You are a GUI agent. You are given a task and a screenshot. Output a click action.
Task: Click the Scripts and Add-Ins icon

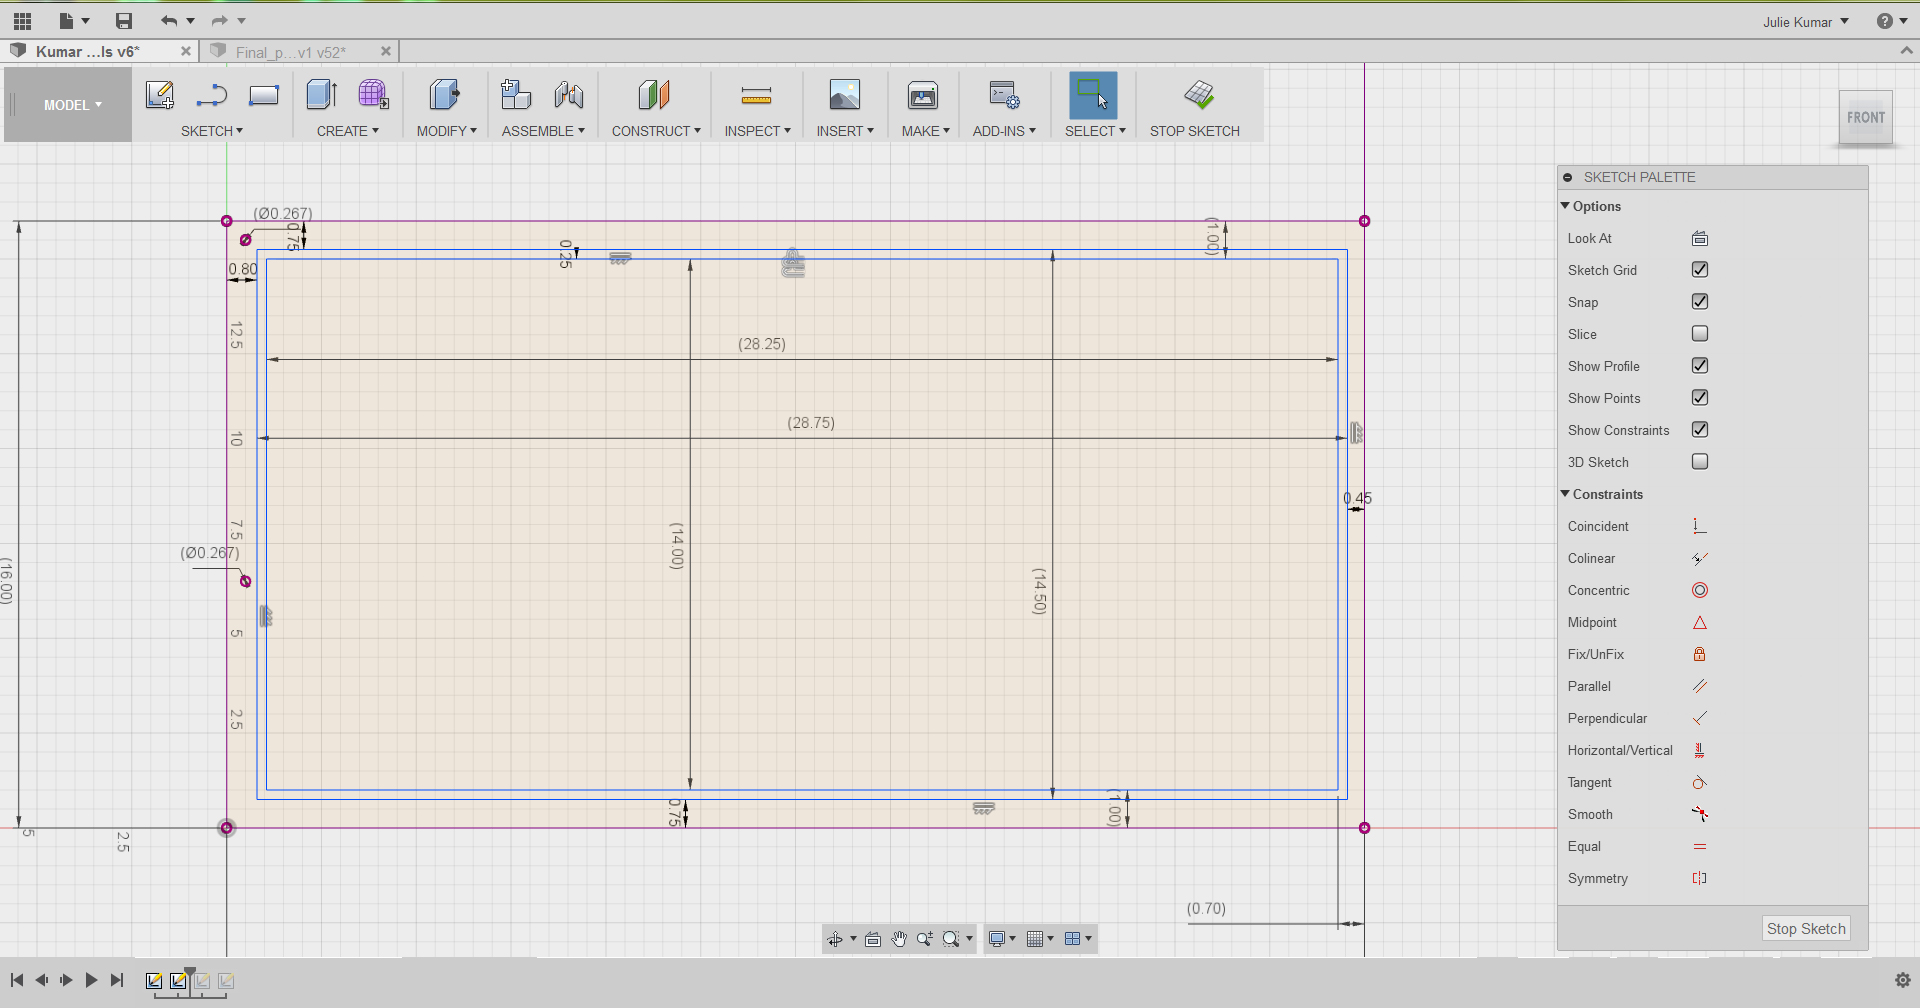pos(1004,95)
